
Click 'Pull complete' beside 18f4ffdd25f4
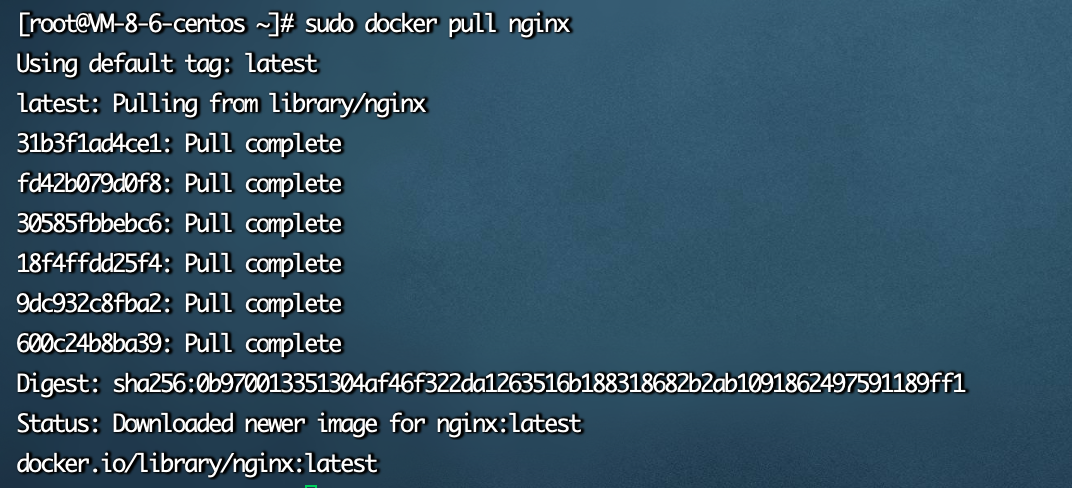coord(263,264)
